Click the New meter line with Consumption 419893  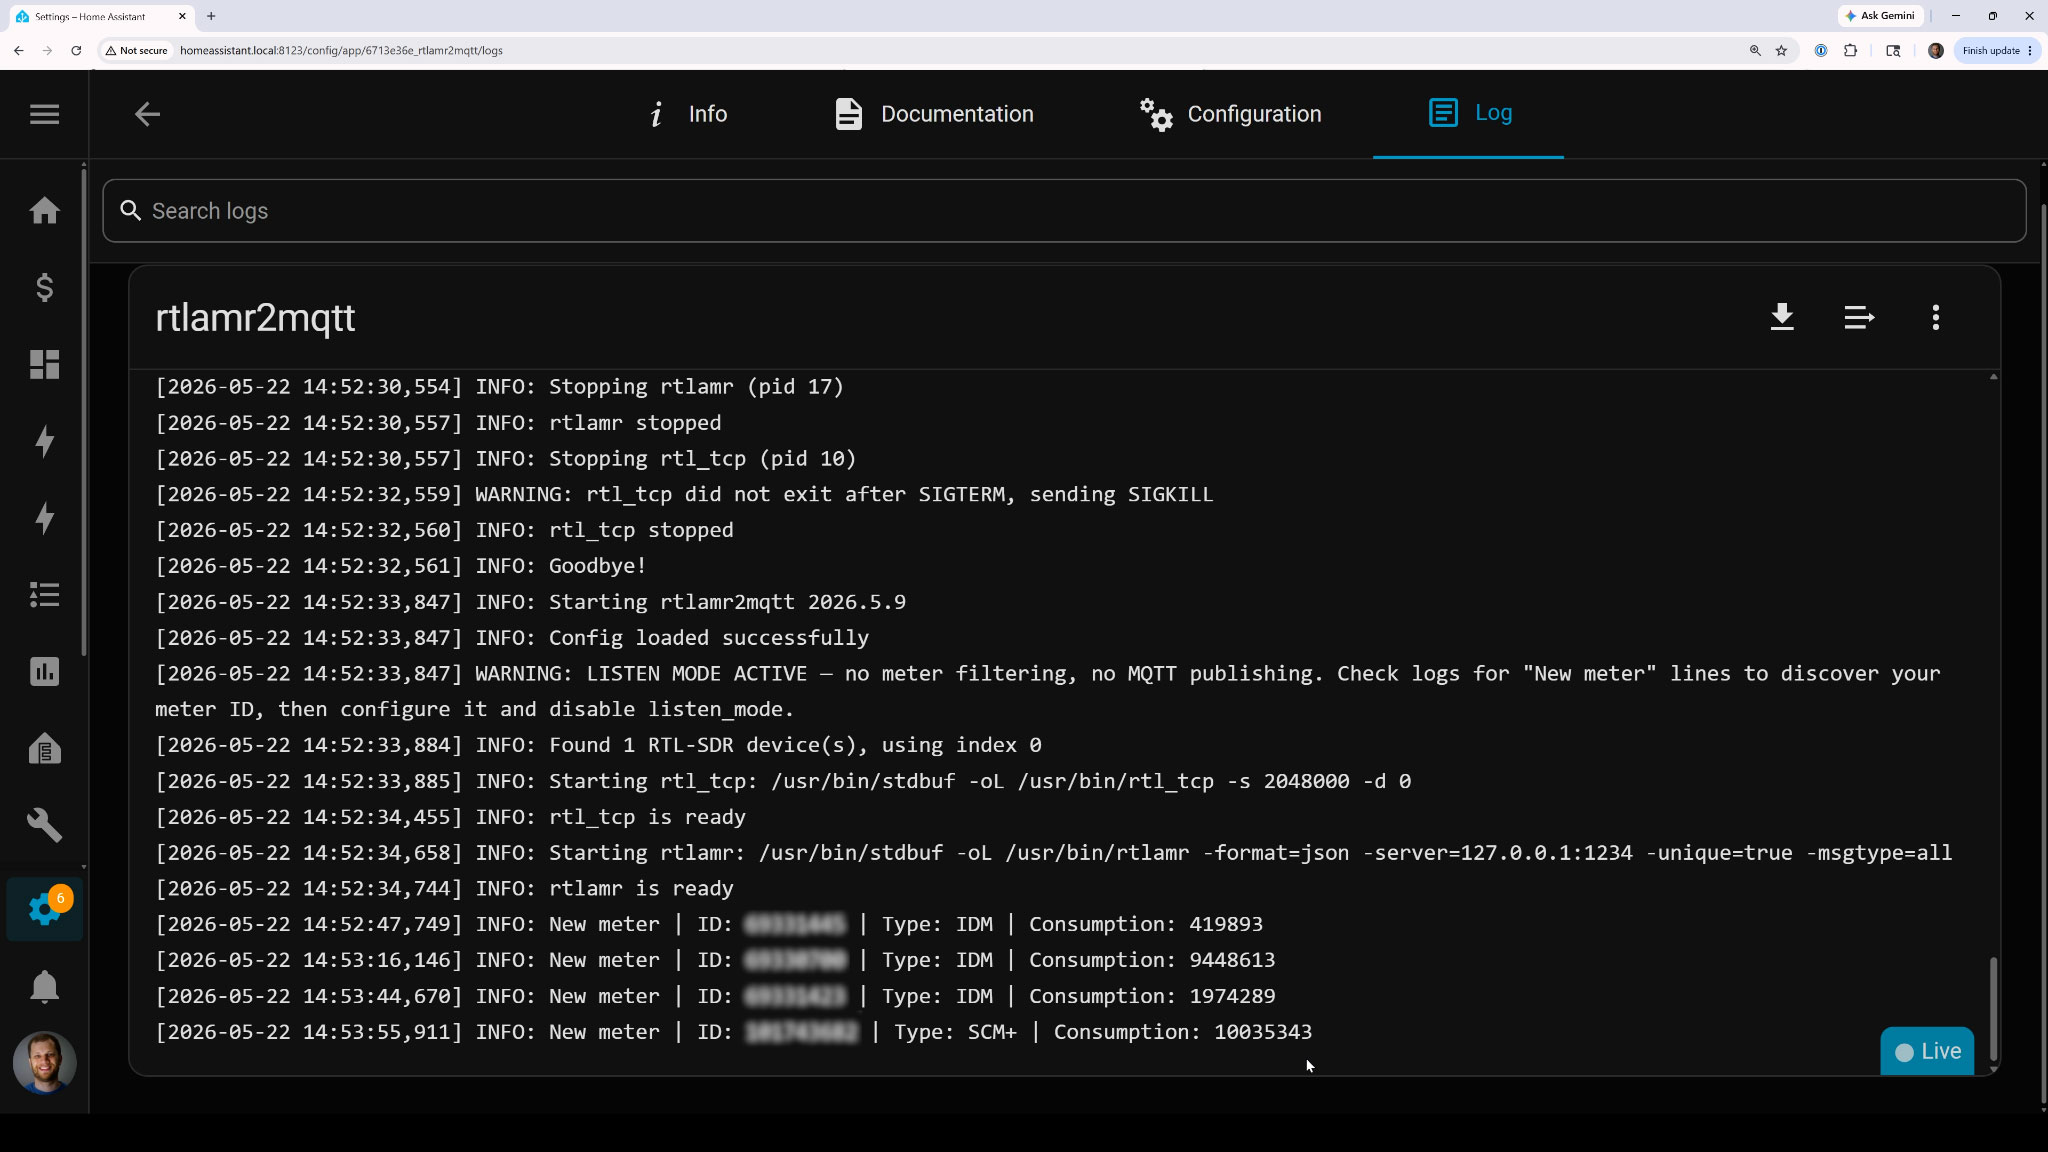(x=709, y=924)
